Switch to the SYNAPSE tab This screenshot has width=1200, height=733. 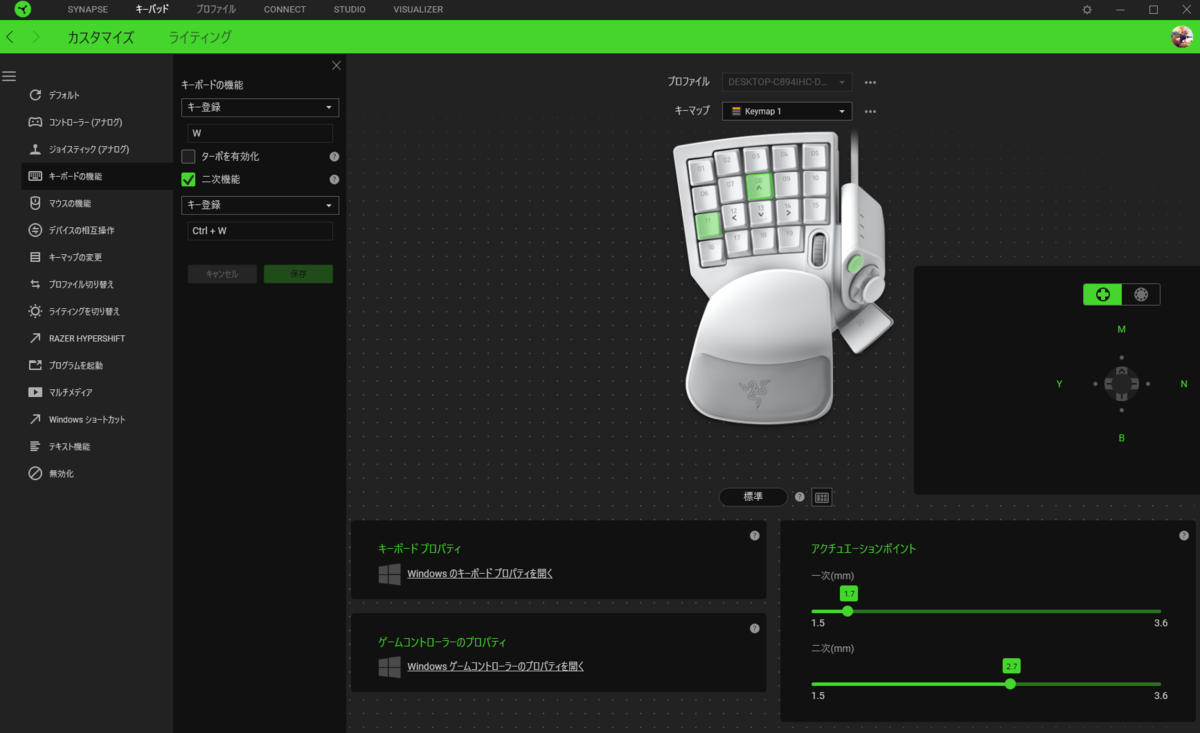pyautogui.click(x=87, y=9)
